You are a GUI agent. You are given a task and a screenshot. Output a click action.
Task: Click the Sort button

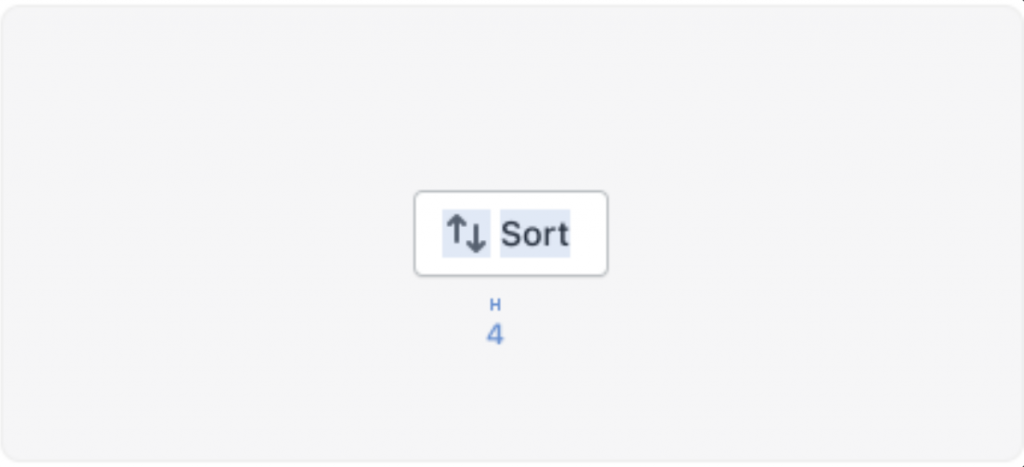pyautogui.click(x=511, y=233)
